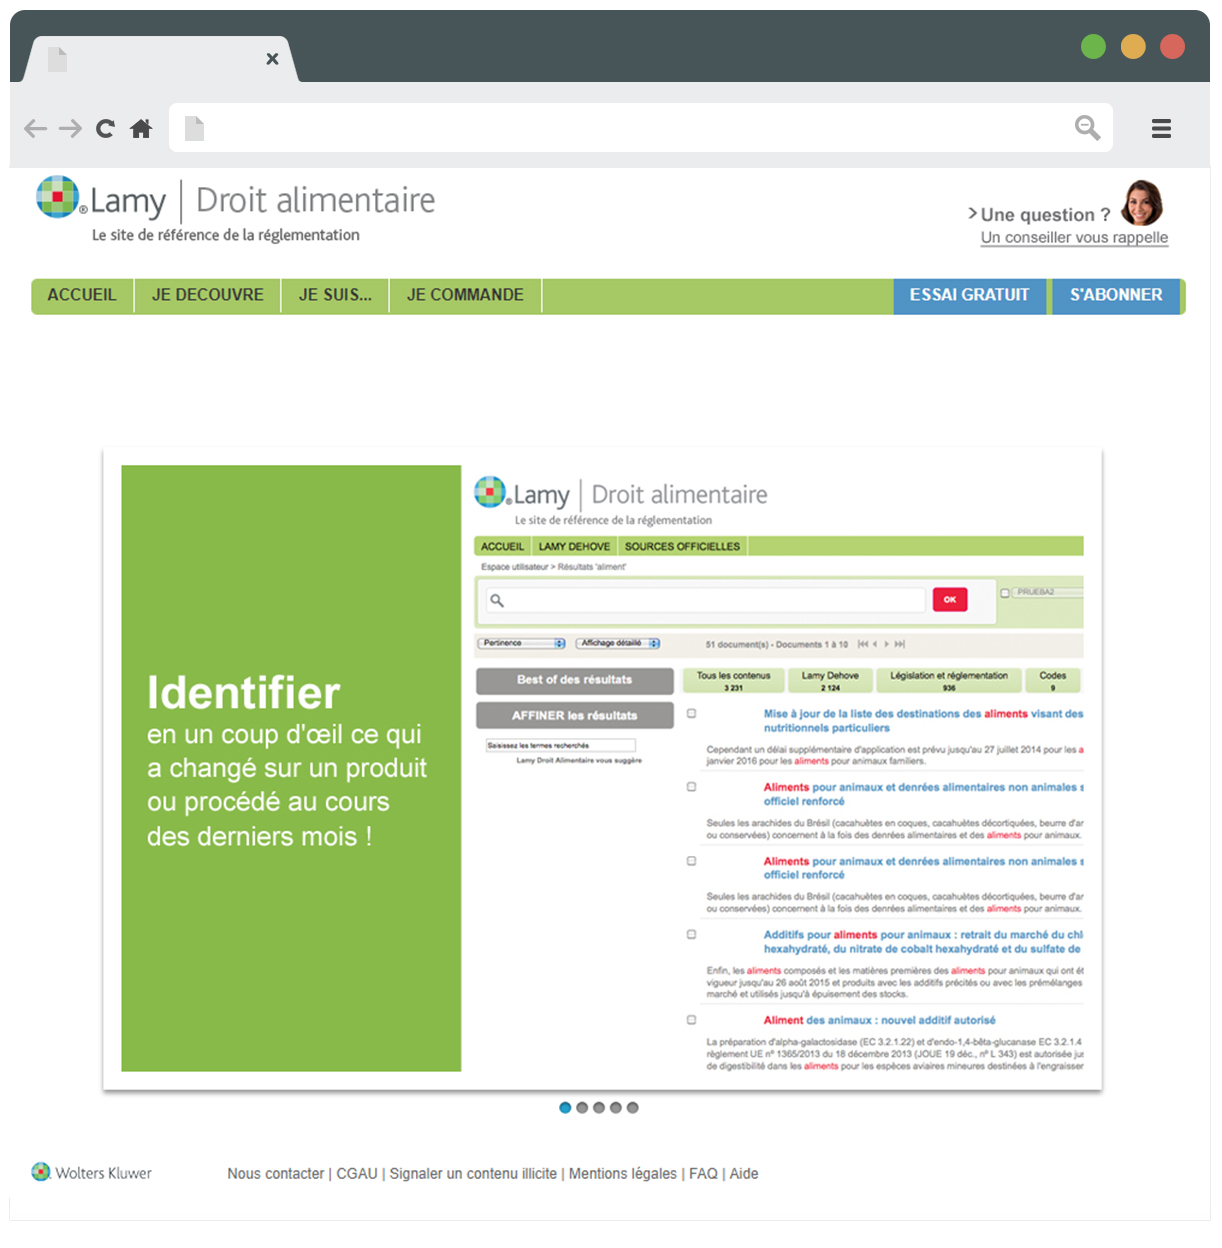Jump to the fourth carousel slide dot
This screenshot has width=1222, height=1248.
pos(616,1107)
